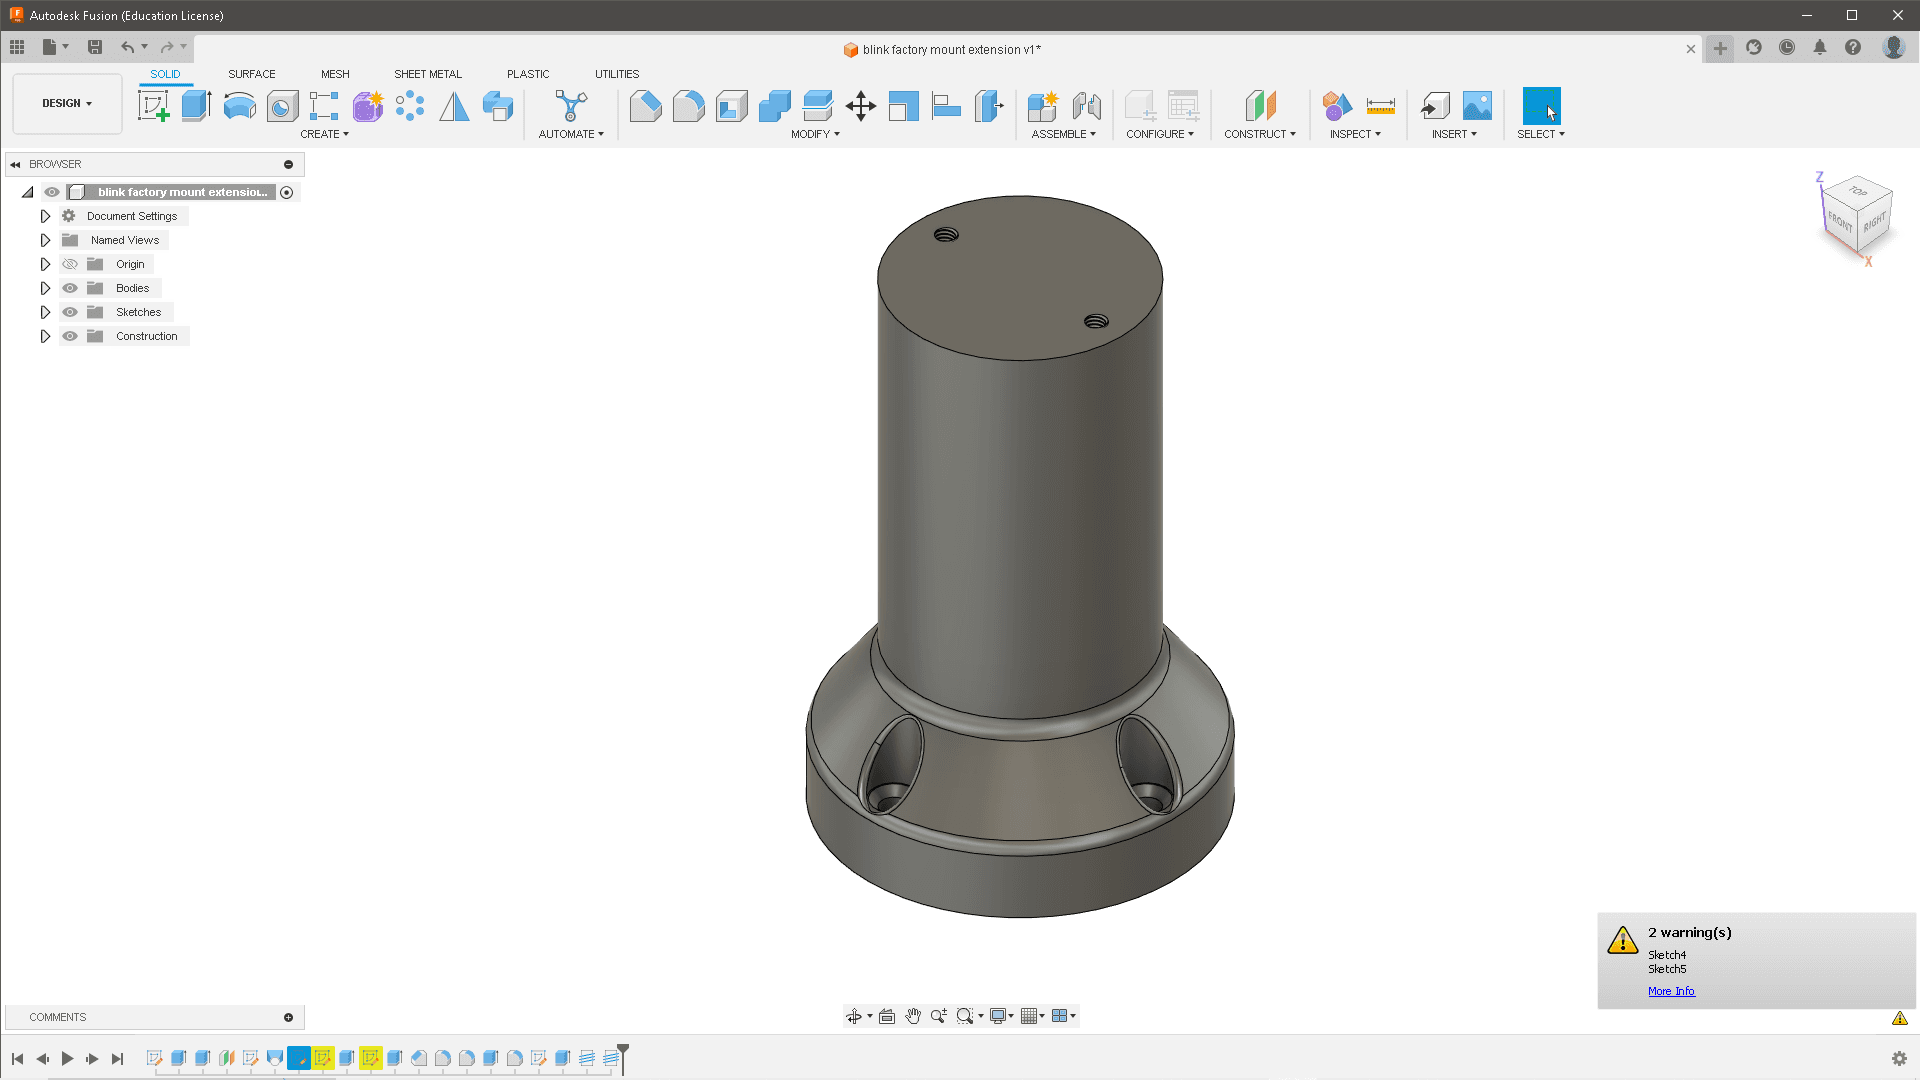Select the Move/Copy tool icon
Screen dimensions: 1920x1080
858,105
